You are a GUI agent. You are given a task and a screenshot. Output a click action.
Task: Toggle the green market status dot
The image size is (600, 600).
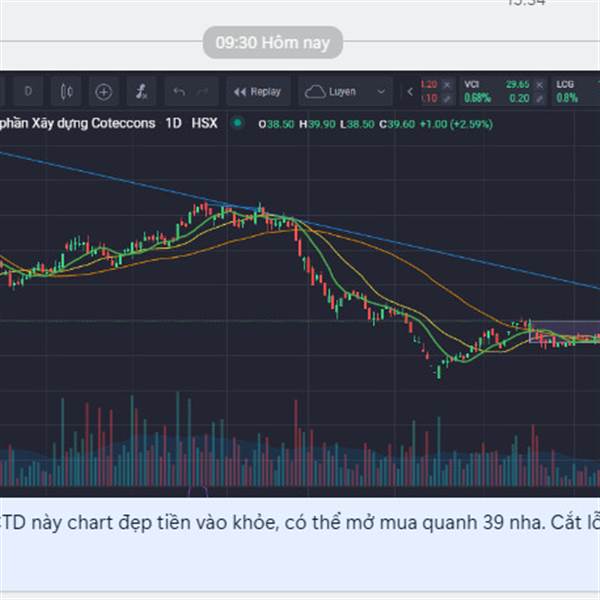click(237, 123)
